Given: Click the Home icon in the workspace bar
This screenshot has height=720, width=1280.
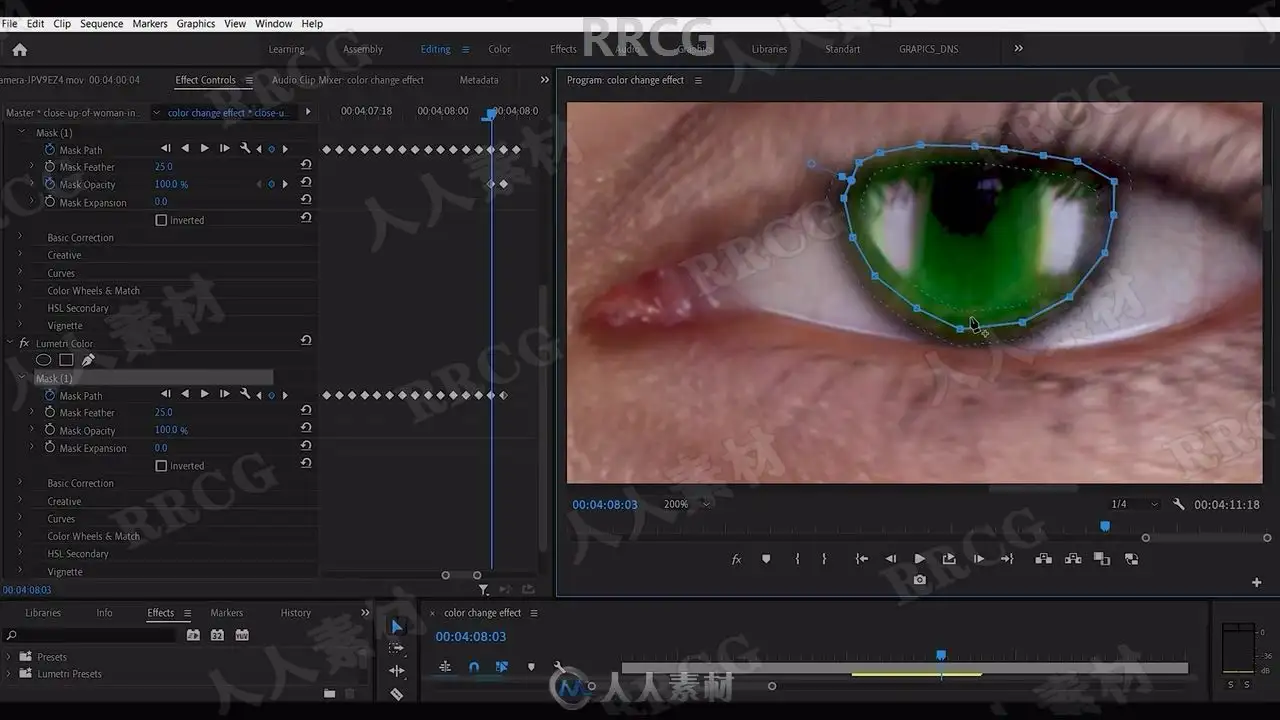Looking at the screenshot, I should point(19,49).
